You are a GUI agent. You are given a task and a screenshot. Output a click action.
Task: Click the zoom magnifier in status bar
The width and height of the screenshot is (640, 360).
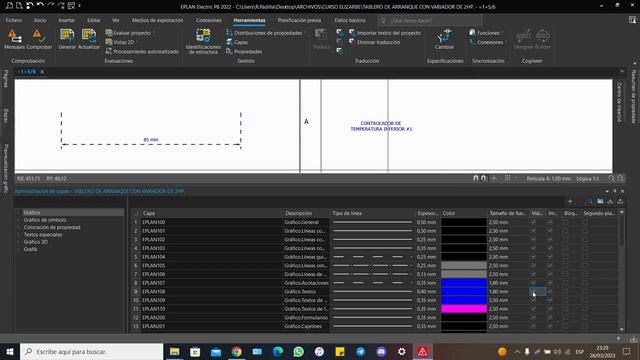click(x=611, y=178)
